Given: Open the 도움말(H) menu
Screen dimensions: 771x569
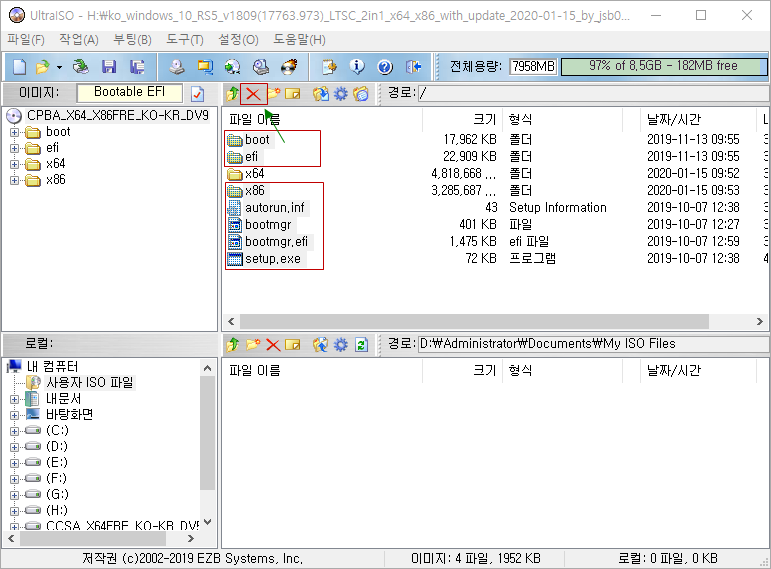Looking at the screenshot, I should pos(299,40).
